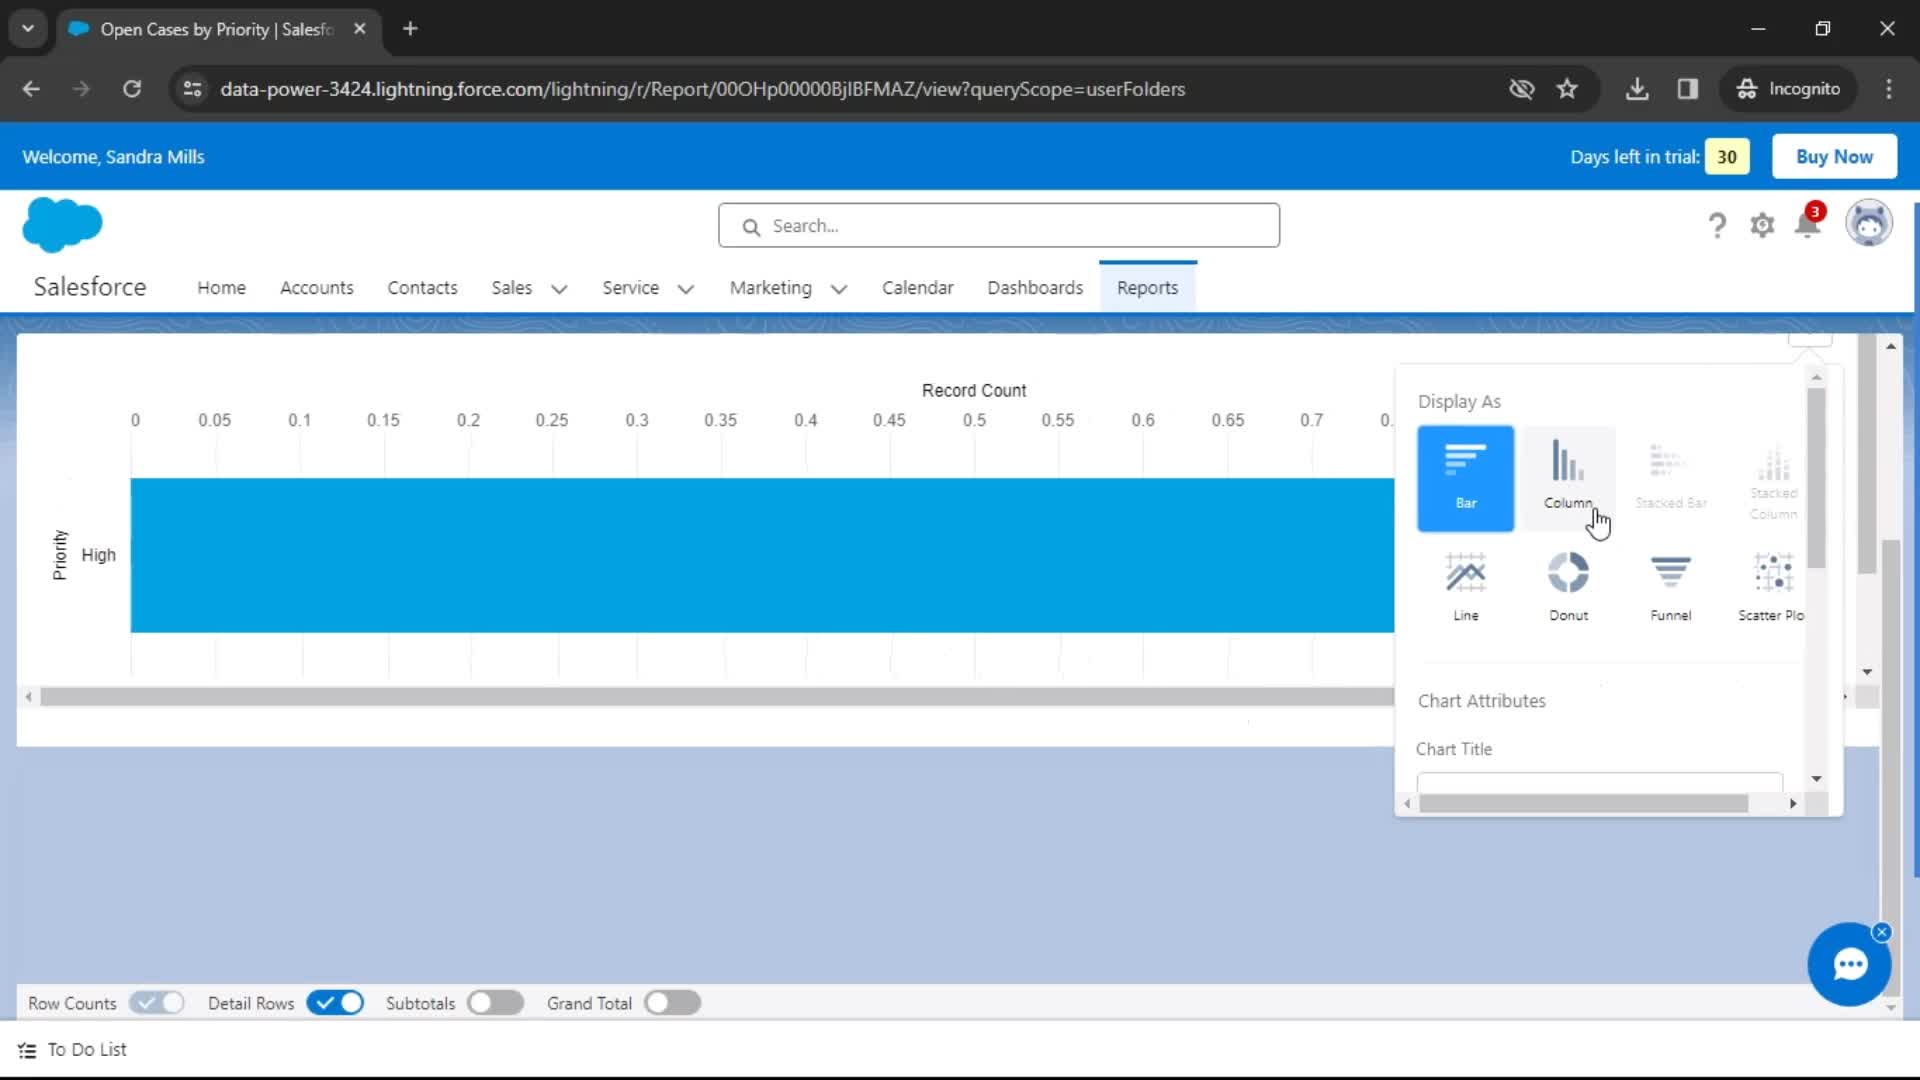This screenshot has width=1920, height=1080.
Task: Bookmark this page with the star icon
Action: 1567,88
